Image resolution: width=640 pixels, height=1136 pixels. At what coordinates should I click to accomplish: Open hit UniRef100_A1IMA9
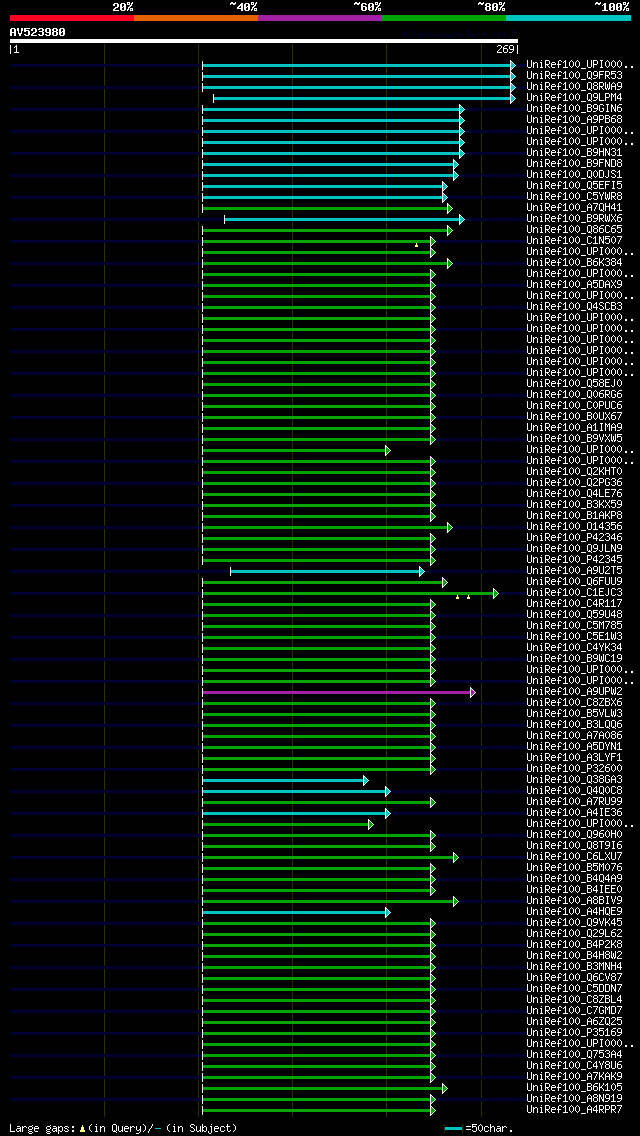(574, 428)
